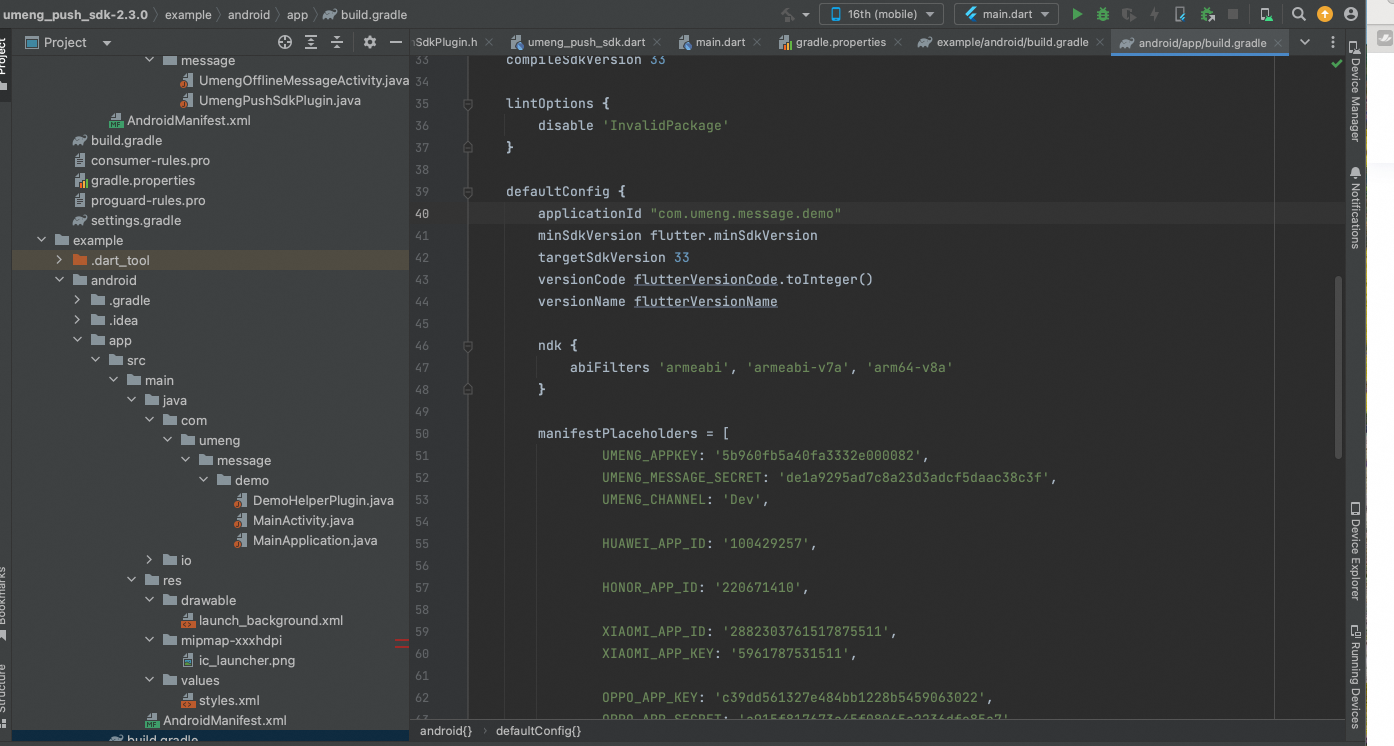1394x746 pixels.
Task: Start debugging with the green bug icon
Action: coord(1103,14)
